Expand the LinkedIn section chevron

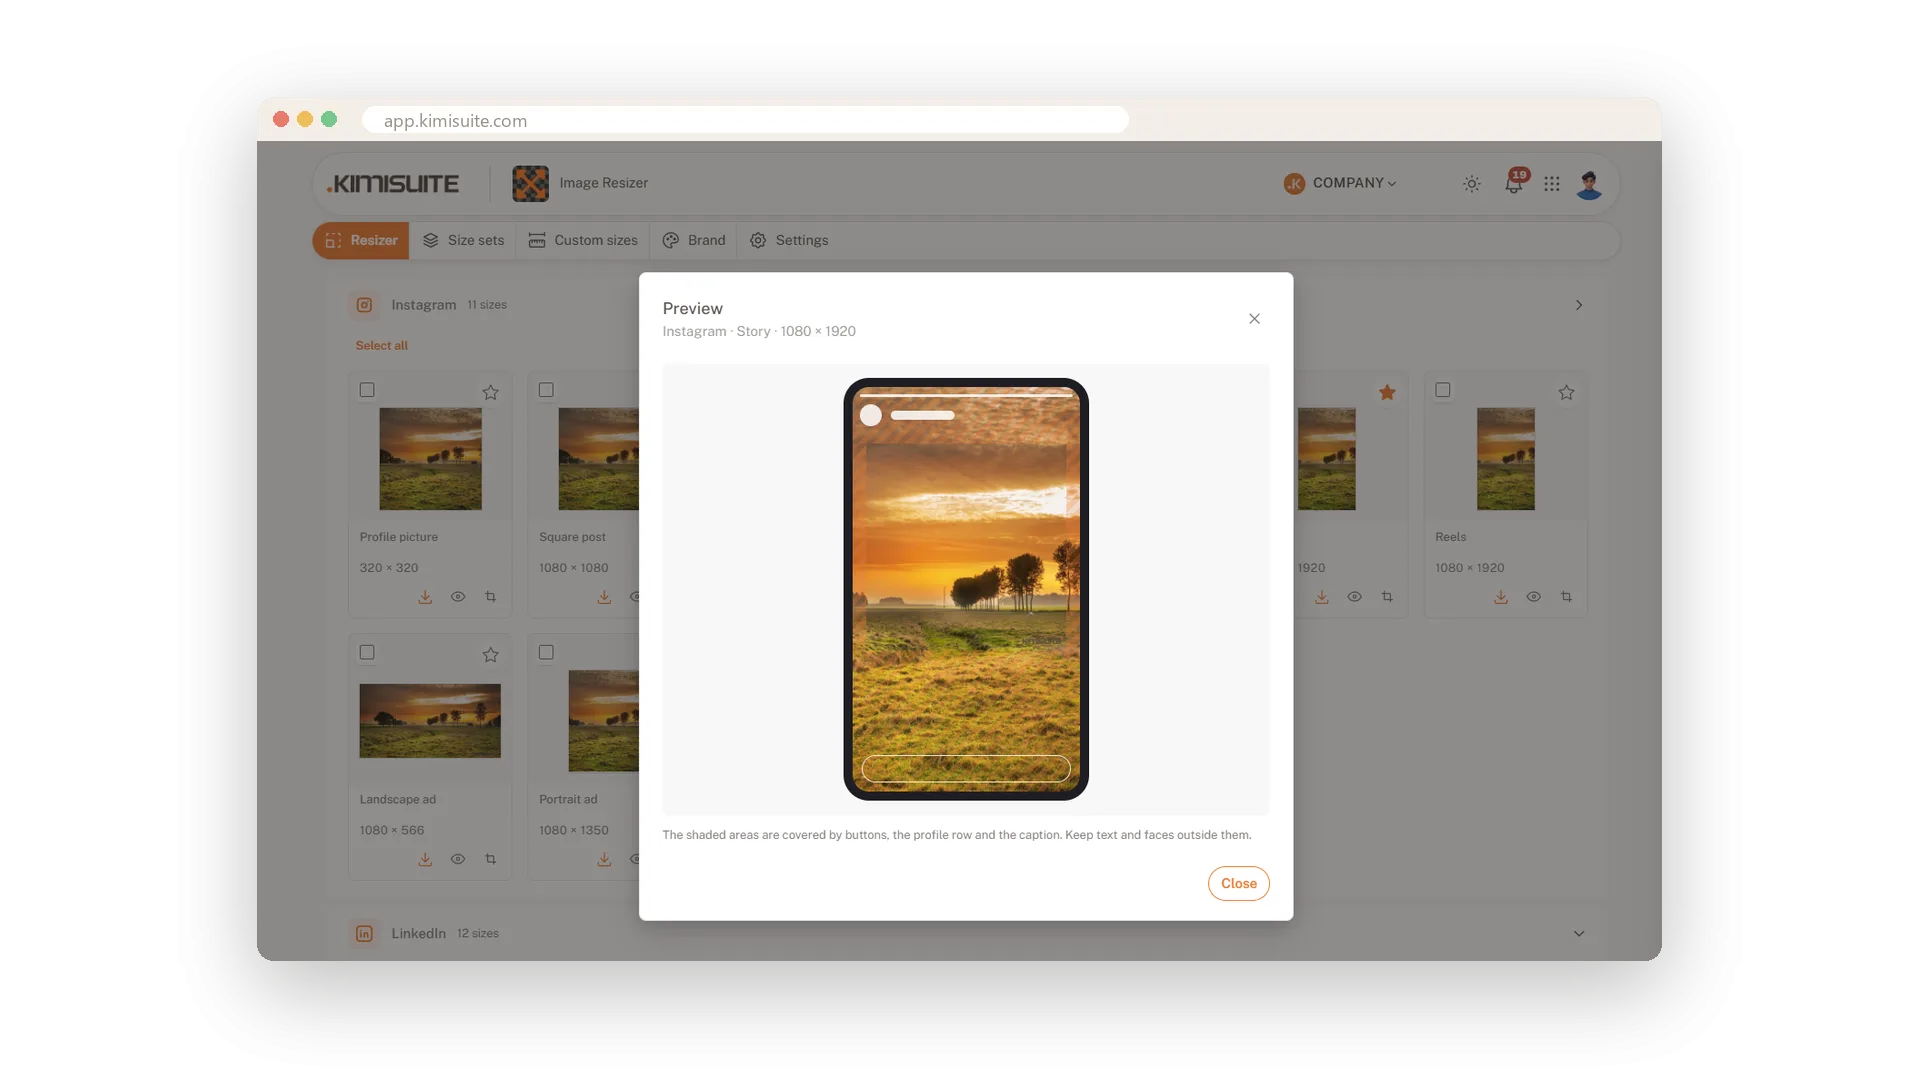tap(1579, 933)
